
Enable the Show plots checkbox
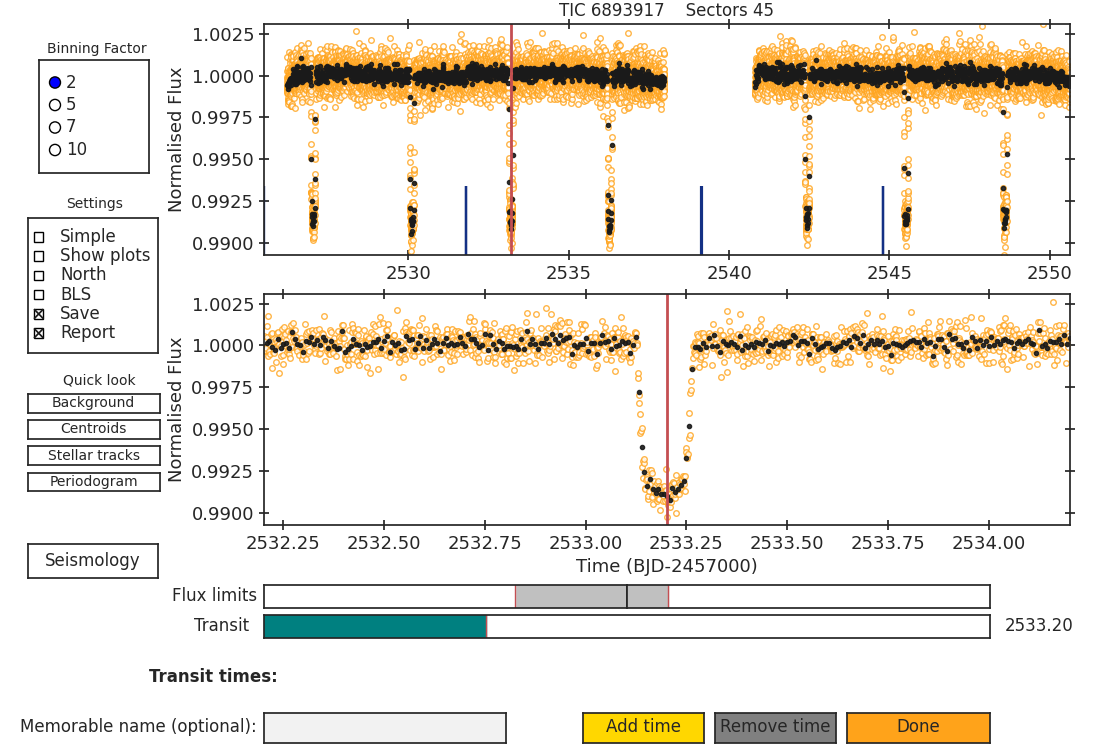(x=39, y=256)
